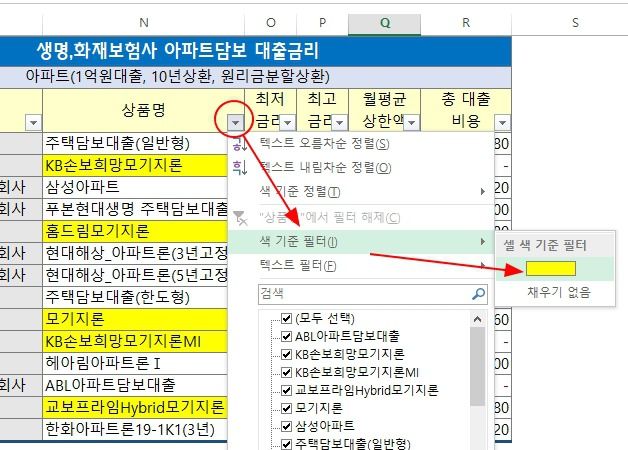Uncheck ABL아파트담보대출 in filter list
628x450 pixels.
click(286, 336)
